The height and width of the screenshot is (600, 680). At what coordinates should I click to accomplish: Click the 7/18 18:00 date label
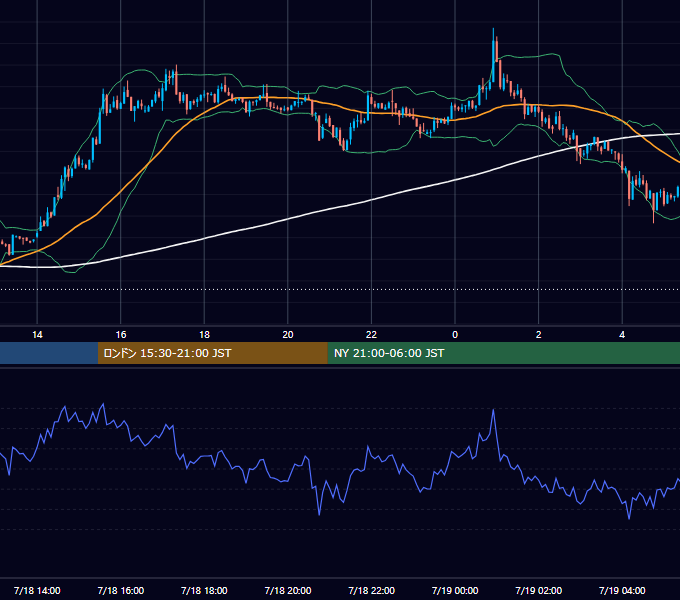point(204,590)
